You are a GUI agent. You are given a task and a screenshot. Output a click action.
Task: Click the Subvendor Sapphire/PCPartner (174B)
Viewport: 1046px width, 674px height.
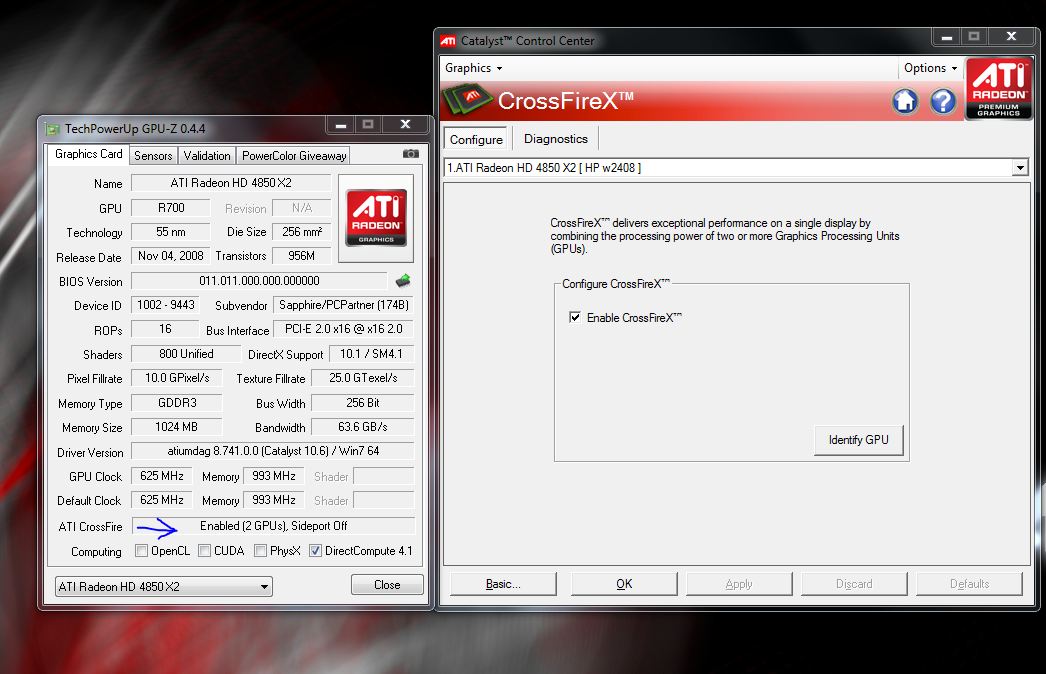tap(344, 305)
